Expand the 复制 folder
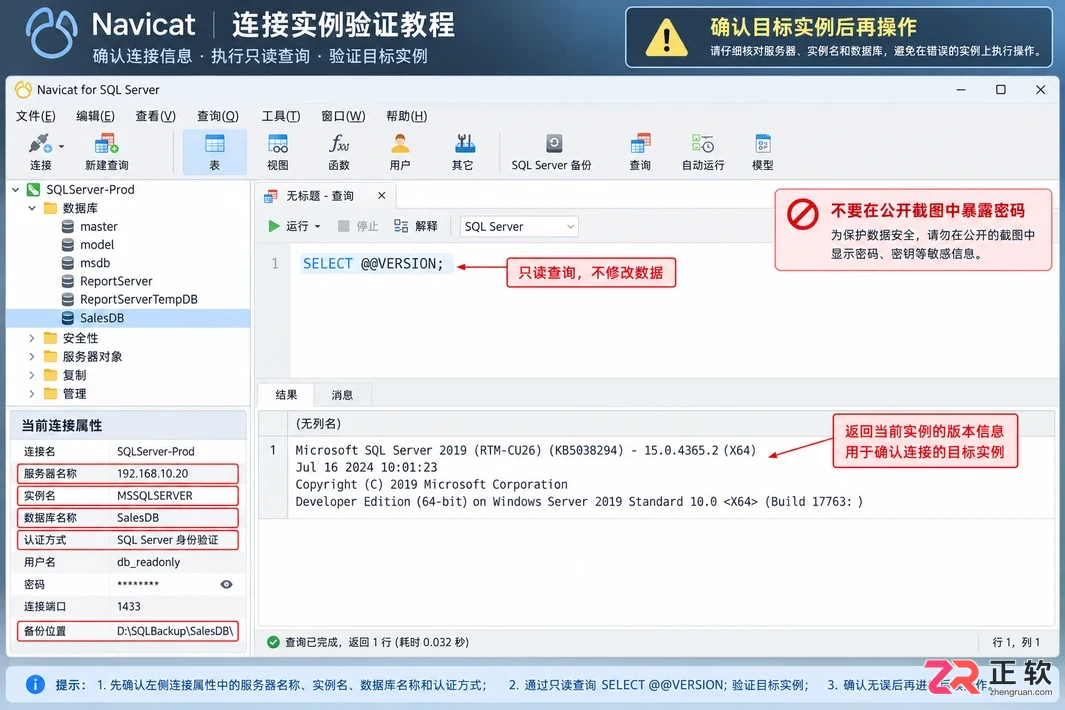 pos(32,374)
